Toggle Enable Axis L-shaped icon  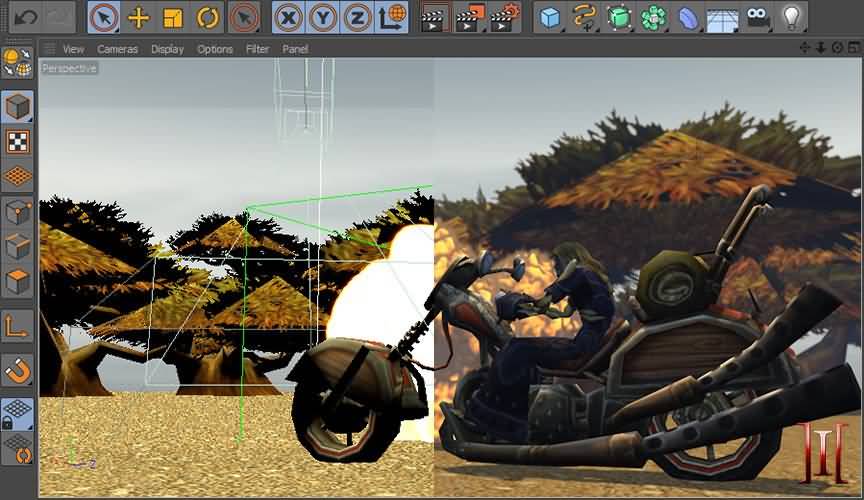coord(17,326)
